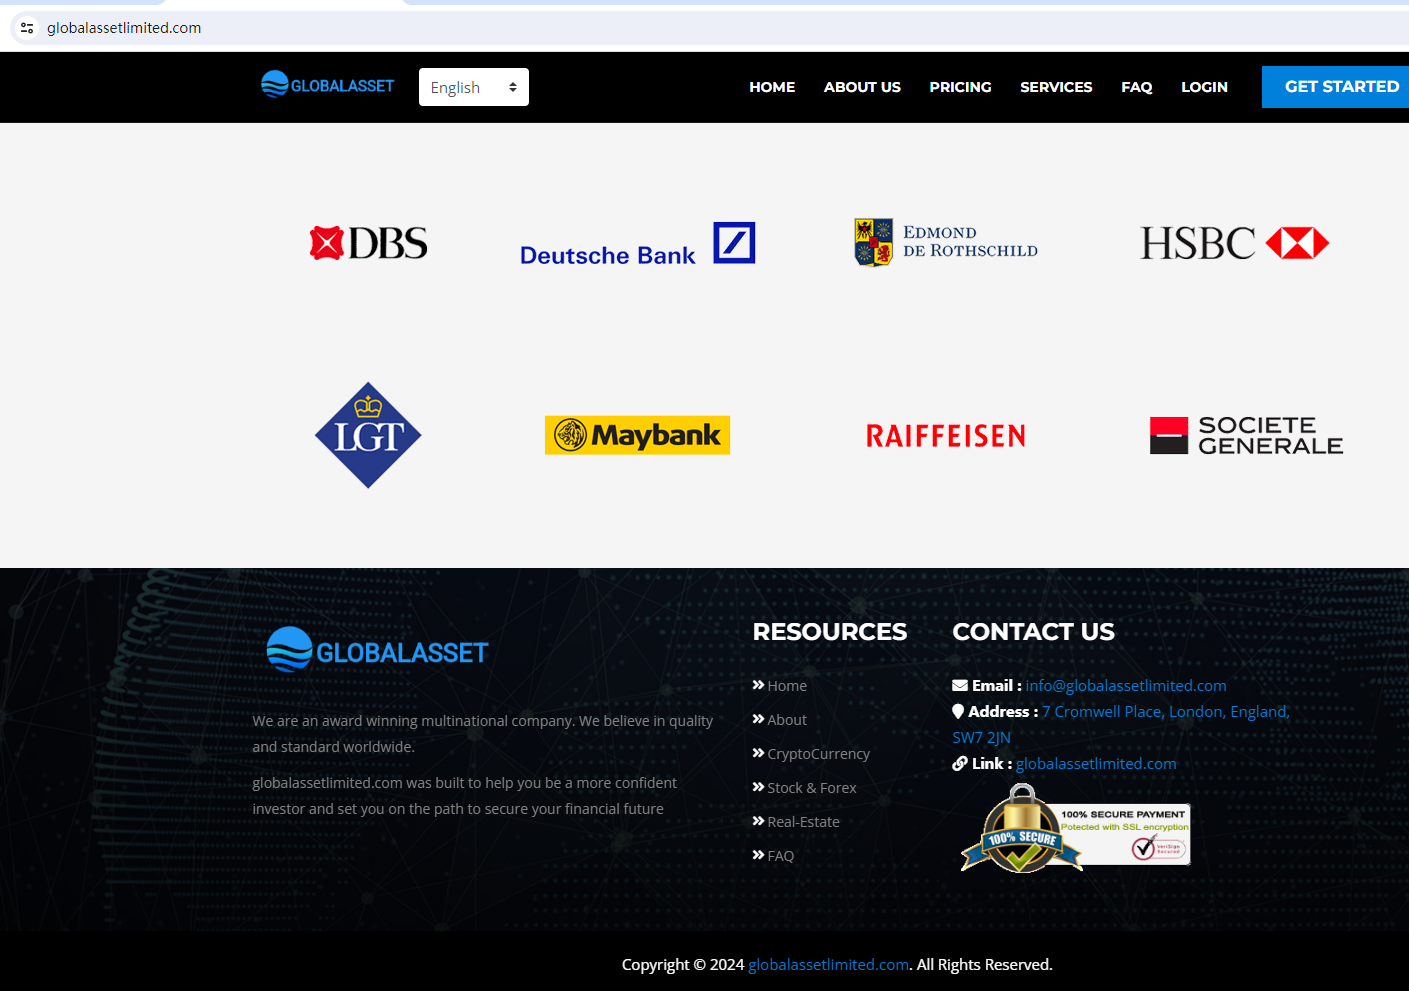
Task: Open the About link under Resources
Action: tap(787, 720)
